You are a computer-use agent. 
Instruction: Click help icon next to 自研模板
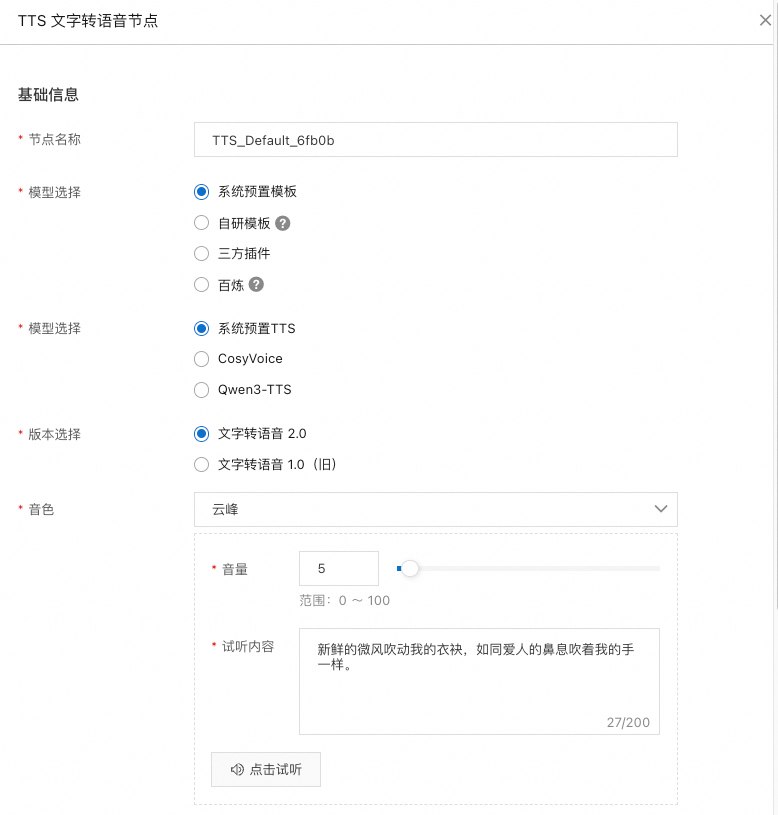pyautogui.click(x=283, y=224)
